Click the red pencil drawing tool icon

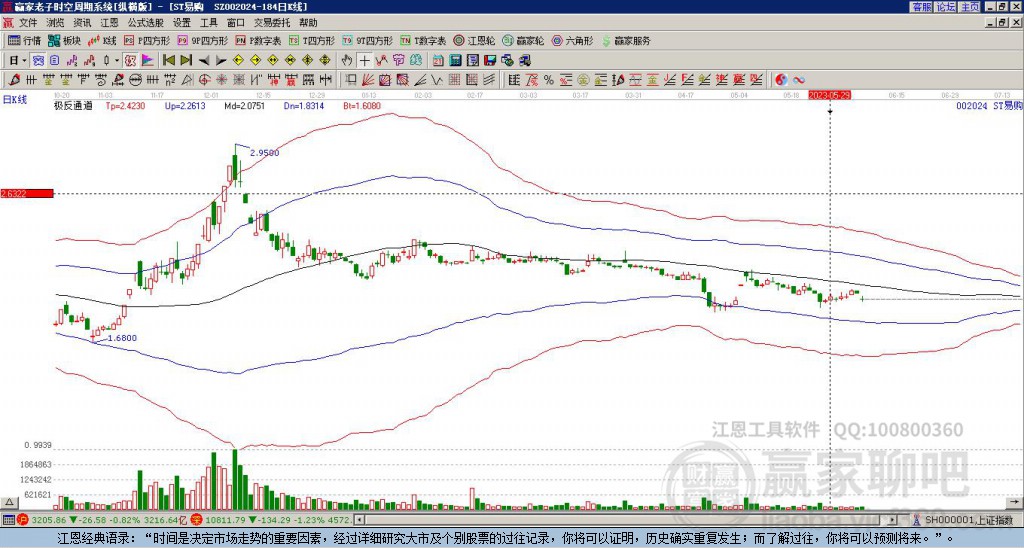coord(13,80)
